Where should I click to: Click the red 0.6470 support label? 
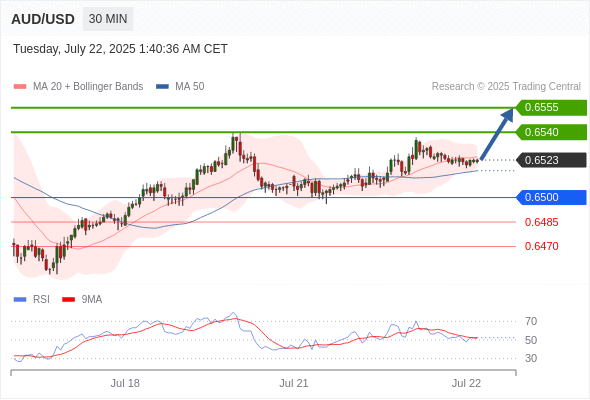(x=541, y=246)
